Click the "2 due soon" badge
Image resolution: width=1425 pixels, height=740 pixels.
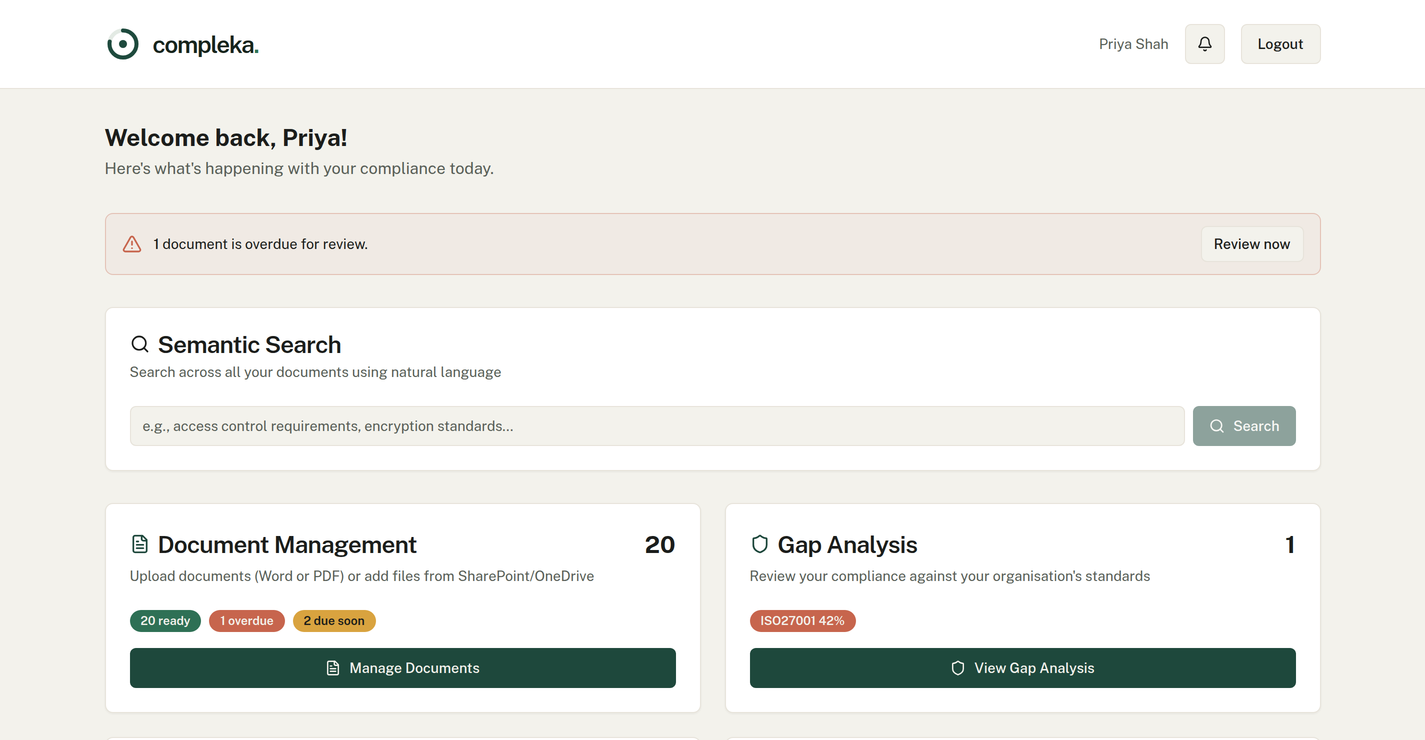(x=334, y=621)
